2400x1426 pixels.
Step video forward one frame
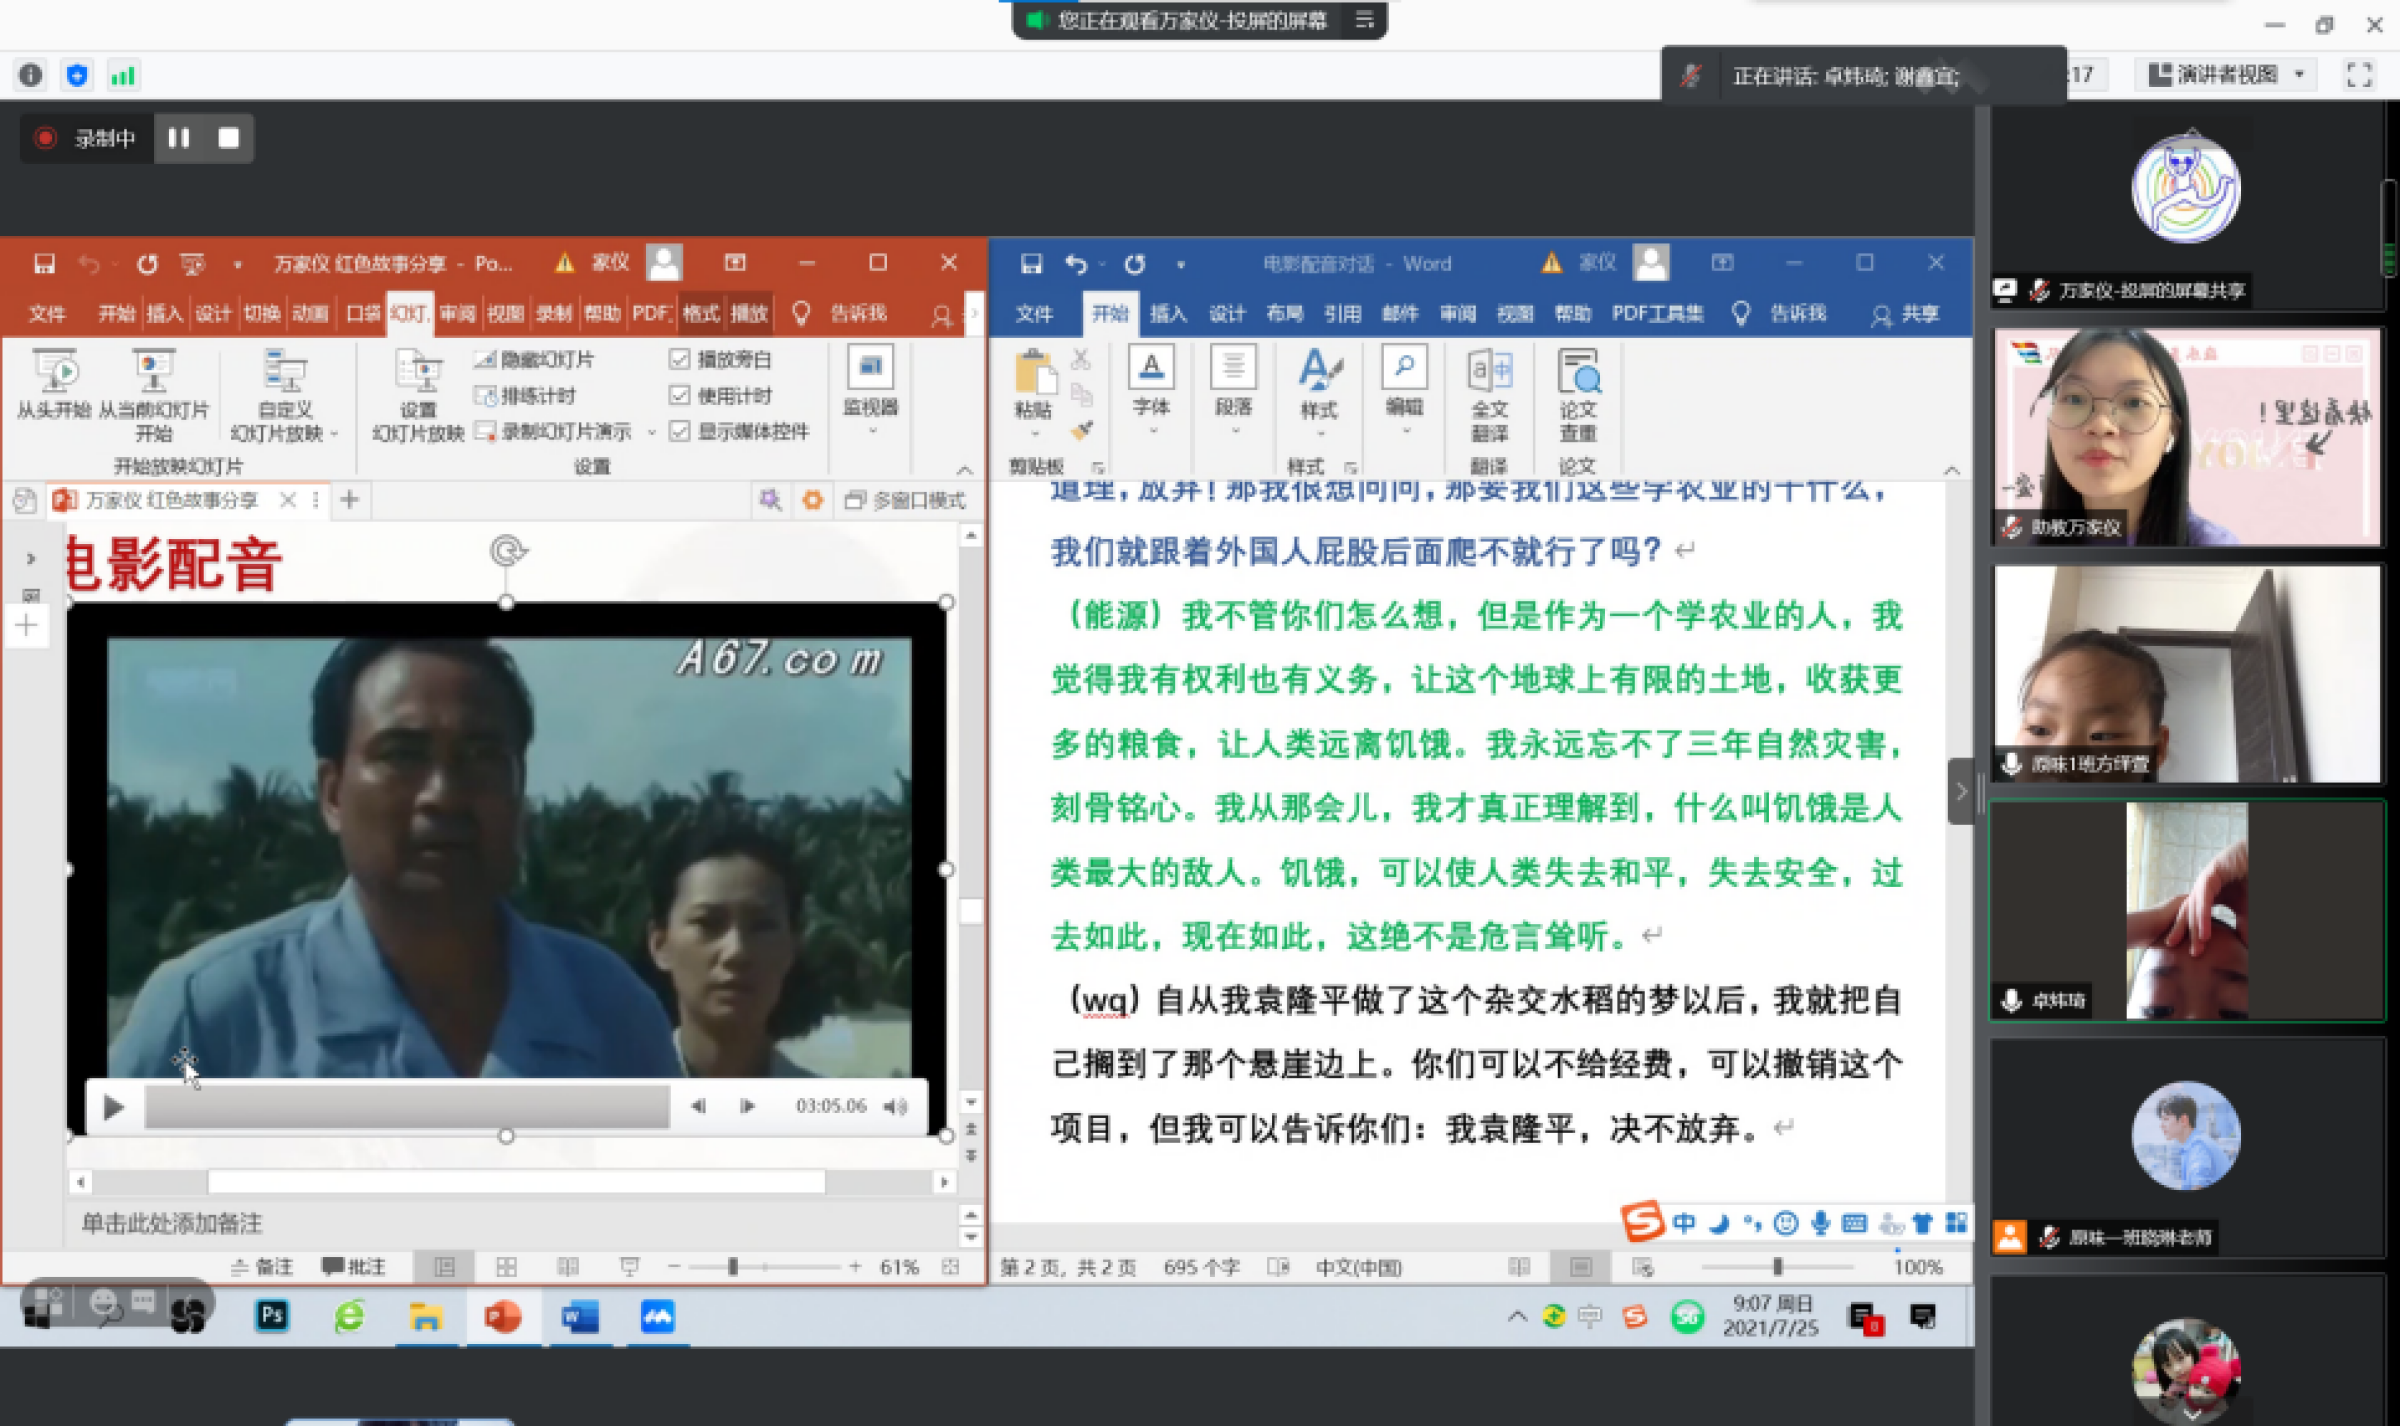pyautogui.click(x=747, y=1106)
